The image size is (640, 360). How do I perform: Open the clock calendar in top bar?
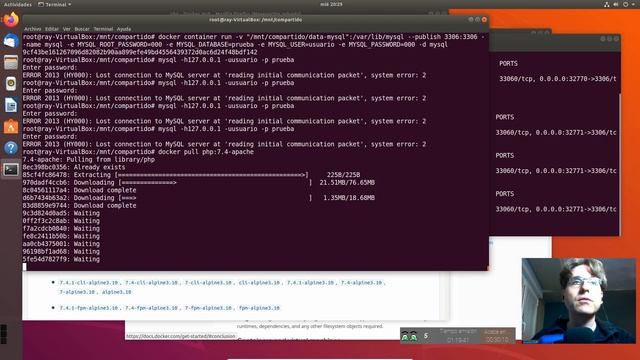pos(331,4)
